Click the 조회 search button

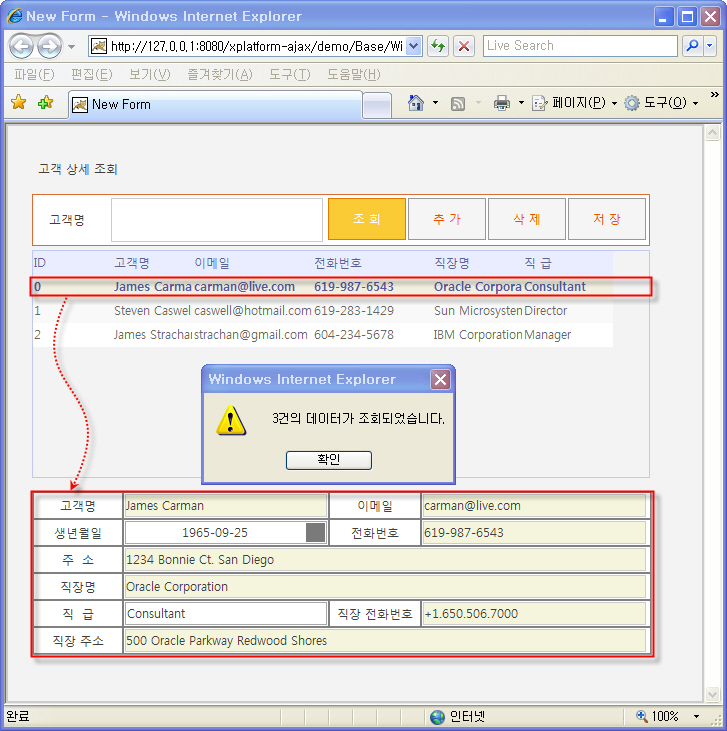[x=366, y=219]
